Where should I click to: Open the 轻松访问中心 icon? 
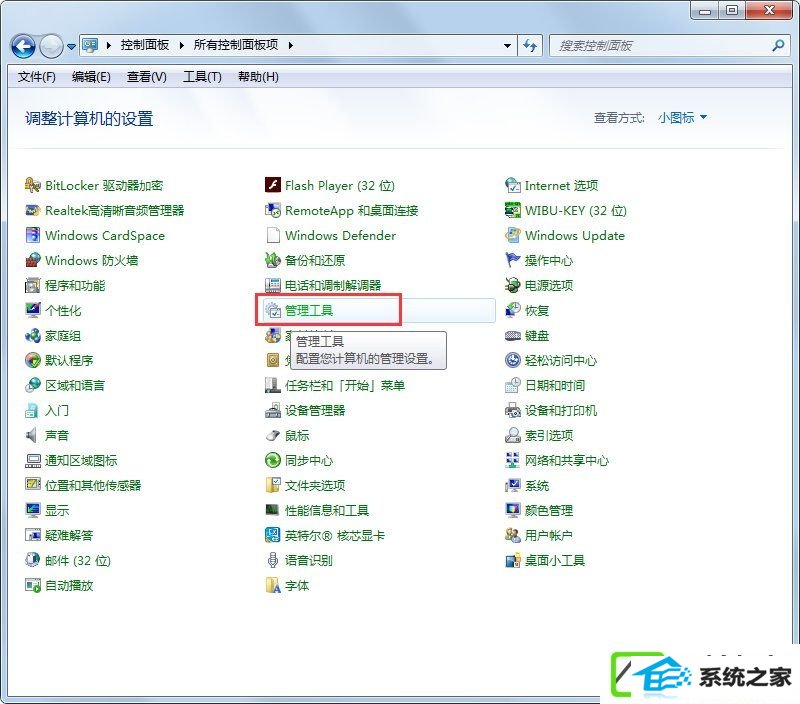[x=513, y=361]
